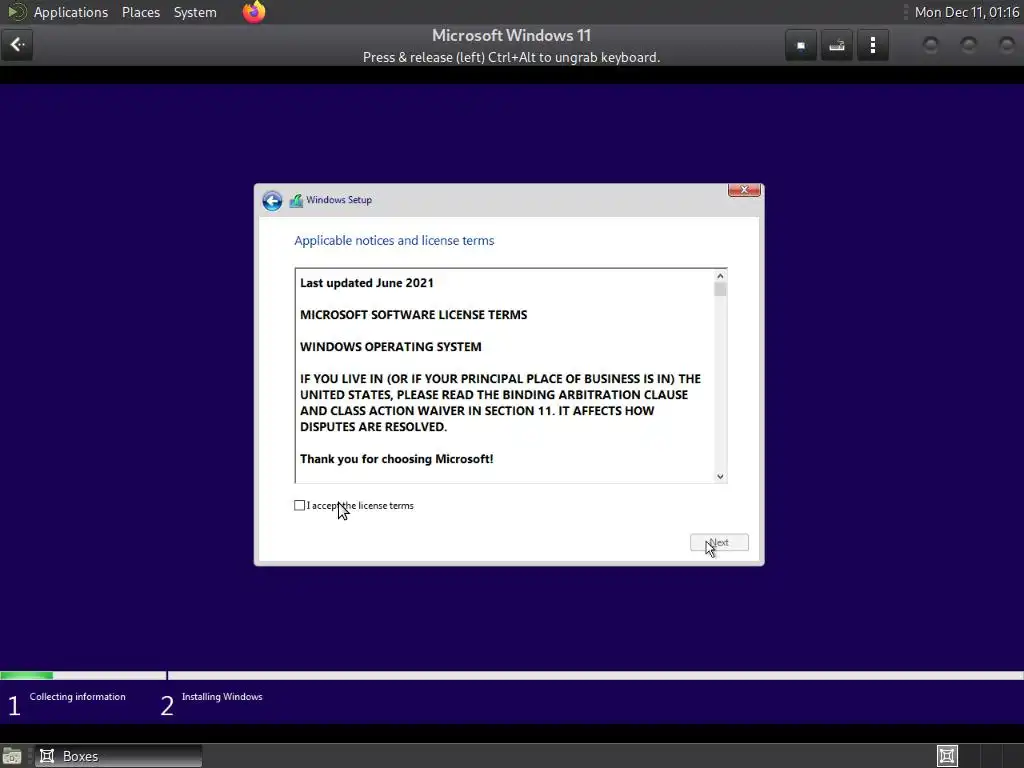Image resolution: width=1024 pixels, height=768 pixels.
Task: Click the WINDOWS OPERATING SYSTEM line
Action: (x=391, y=347)
